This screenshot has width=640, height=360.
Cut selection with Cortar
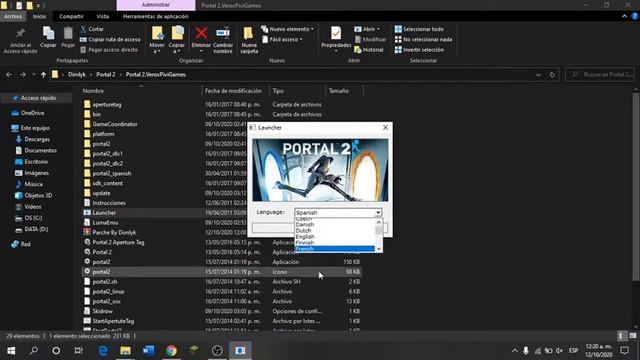(x=92, y=29)
